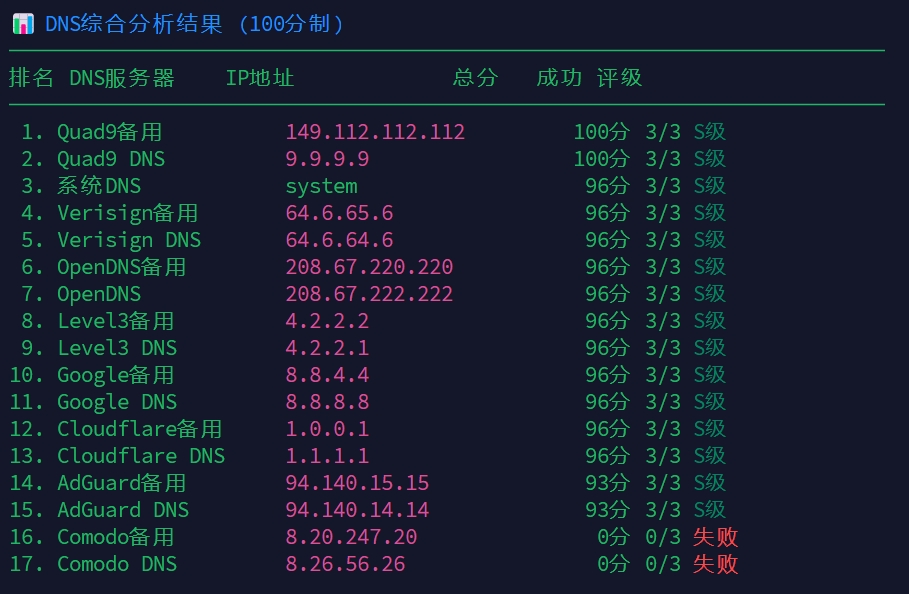909x594 pixels.
Task: Select the IP address 94.140.15.15
Action: (357, 483)
